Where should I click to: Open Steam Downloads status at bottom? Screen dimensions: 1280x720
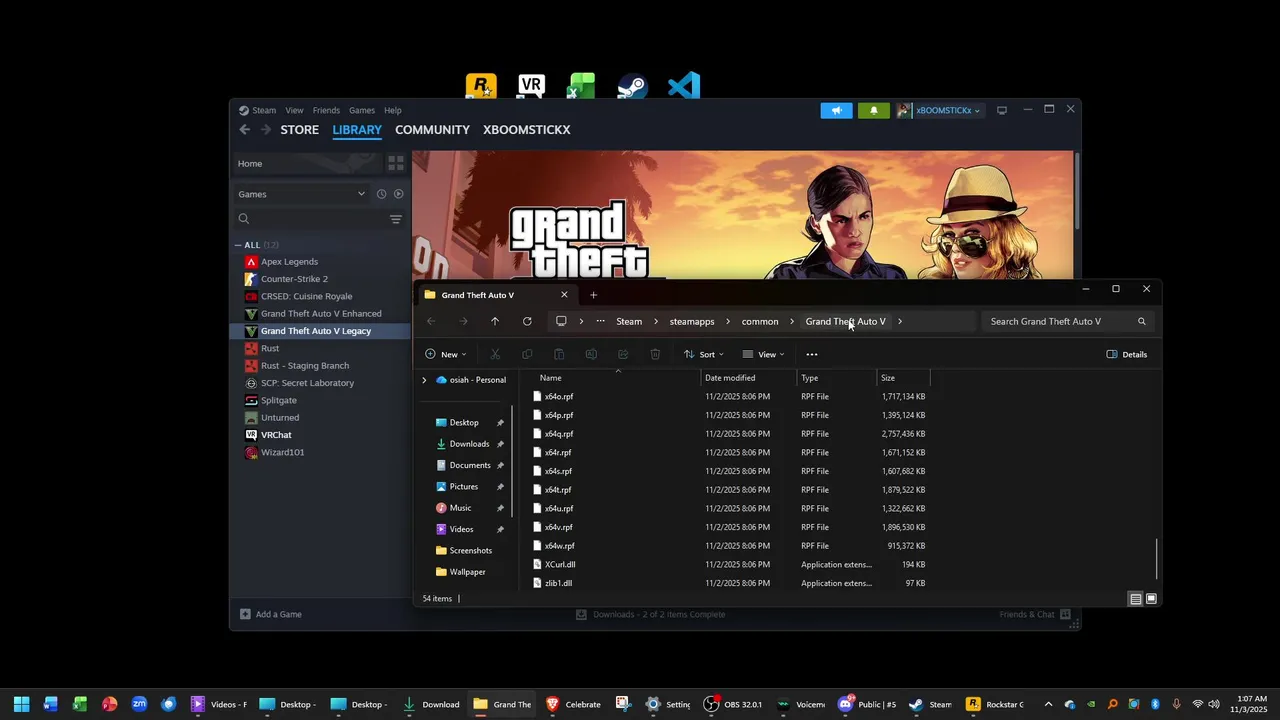coord(650,614)
